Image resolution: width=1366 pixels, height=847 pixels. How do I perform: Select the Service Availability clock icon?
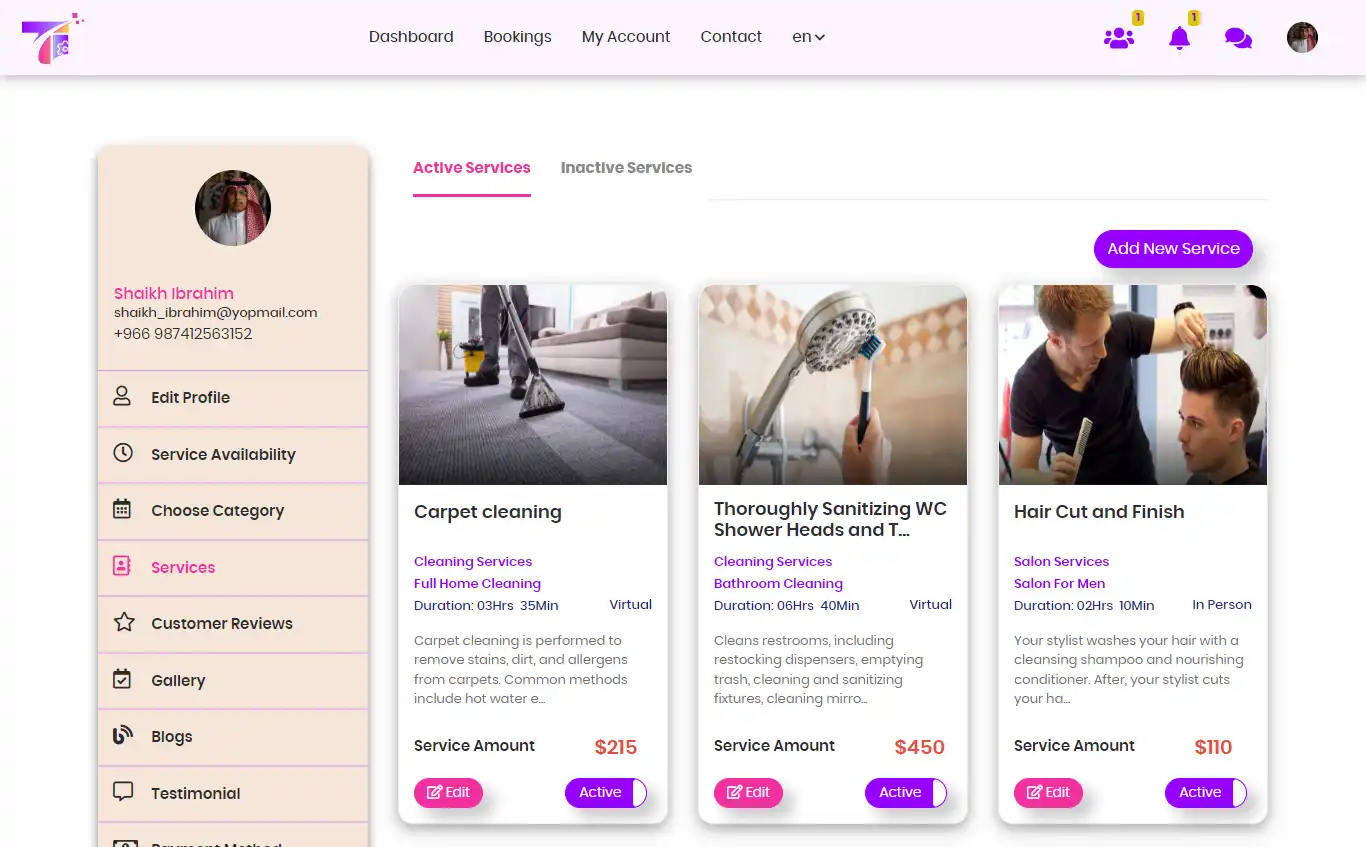pos(122,454)
